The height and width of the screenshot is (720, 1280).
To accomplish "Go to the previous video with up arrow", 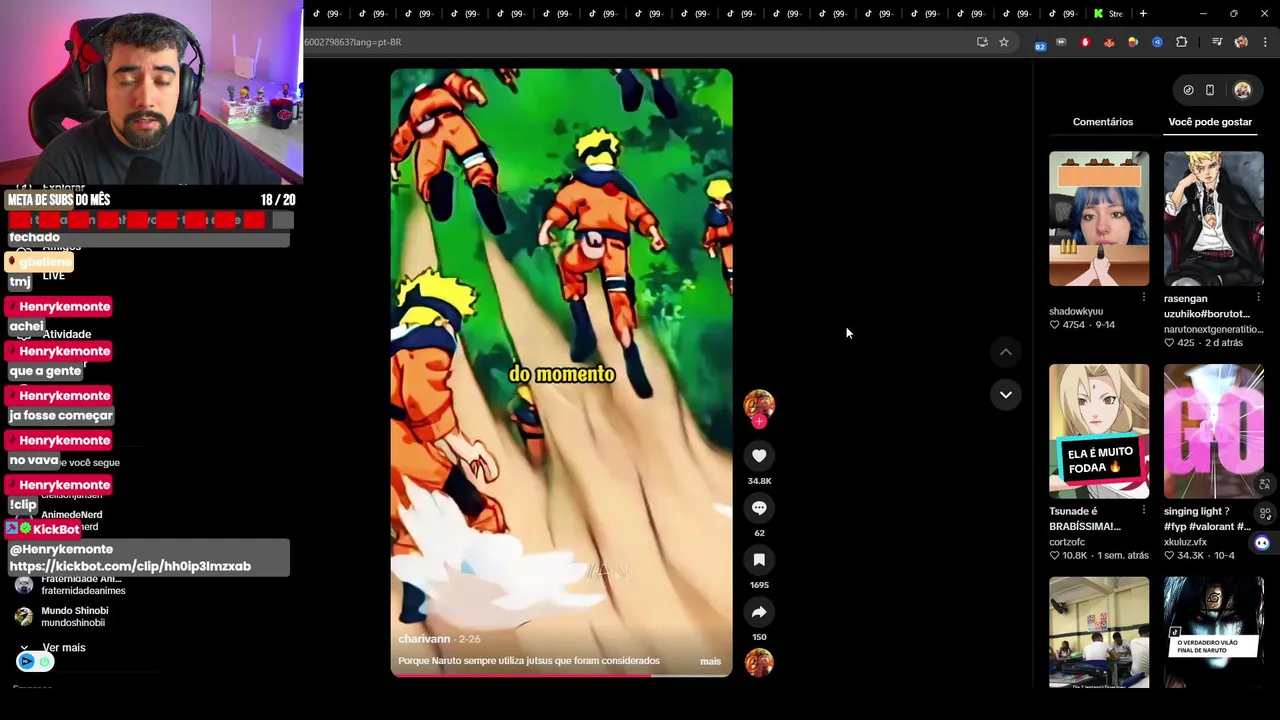I will coord(1006,352).
